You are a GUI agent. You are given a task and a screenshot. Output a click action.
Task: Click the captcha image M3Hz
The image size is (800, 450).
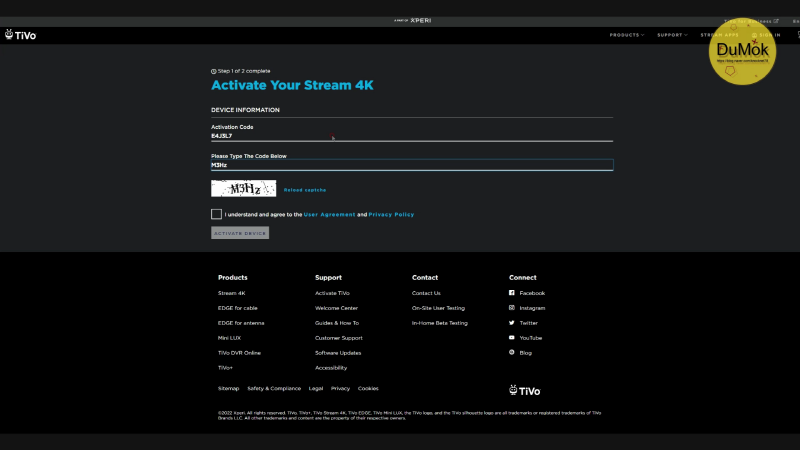point(243,188)
